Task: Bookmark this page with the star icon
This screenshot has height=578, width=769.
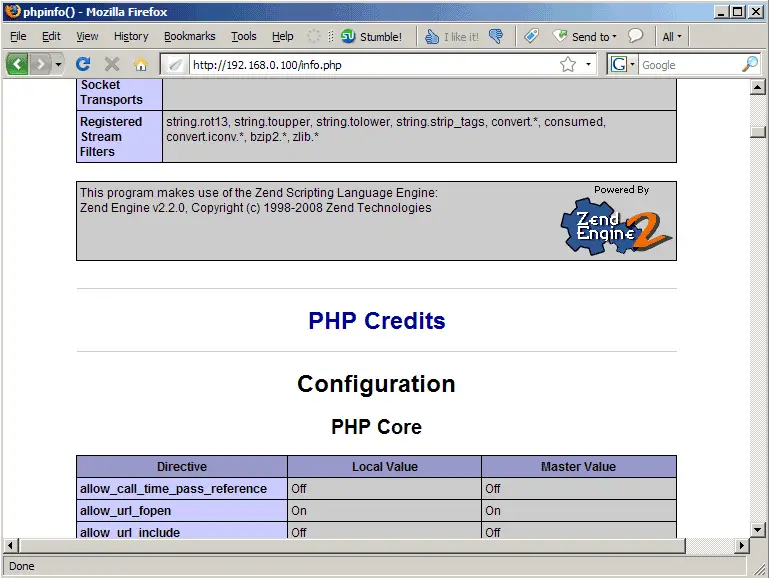Action: 568,64
